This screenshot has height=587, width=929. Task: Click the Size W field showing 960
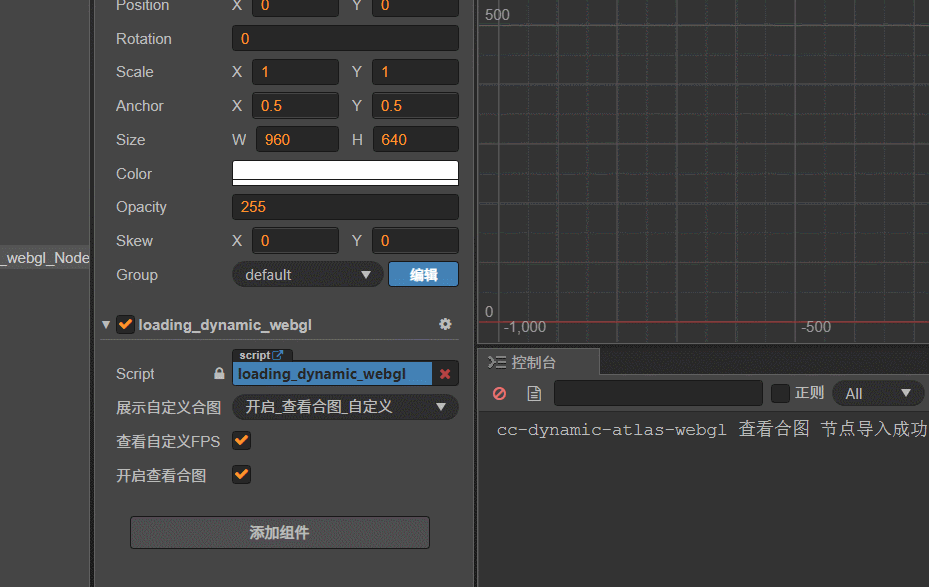point(297,139)
